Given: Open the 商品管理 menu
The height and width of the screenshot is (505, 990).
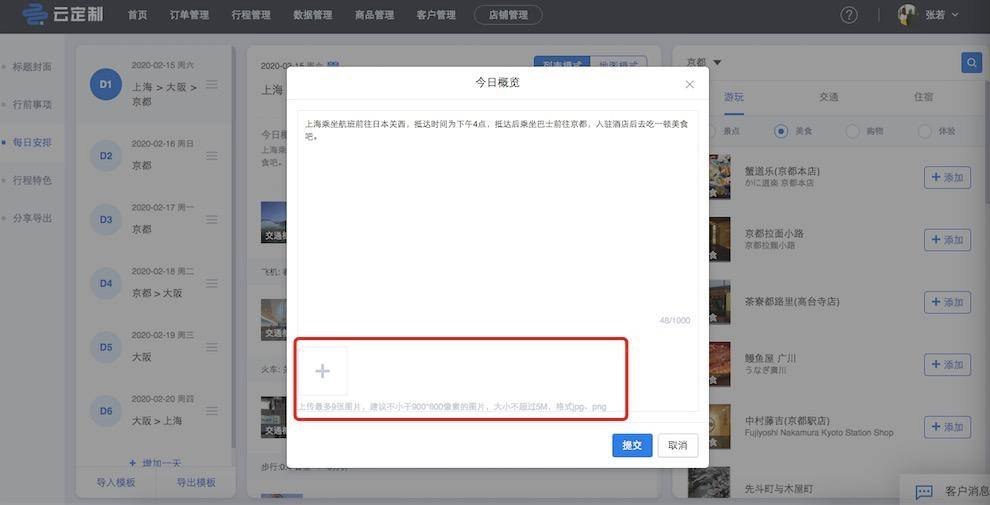Looking at the screenshot, I should pos(374,15).
